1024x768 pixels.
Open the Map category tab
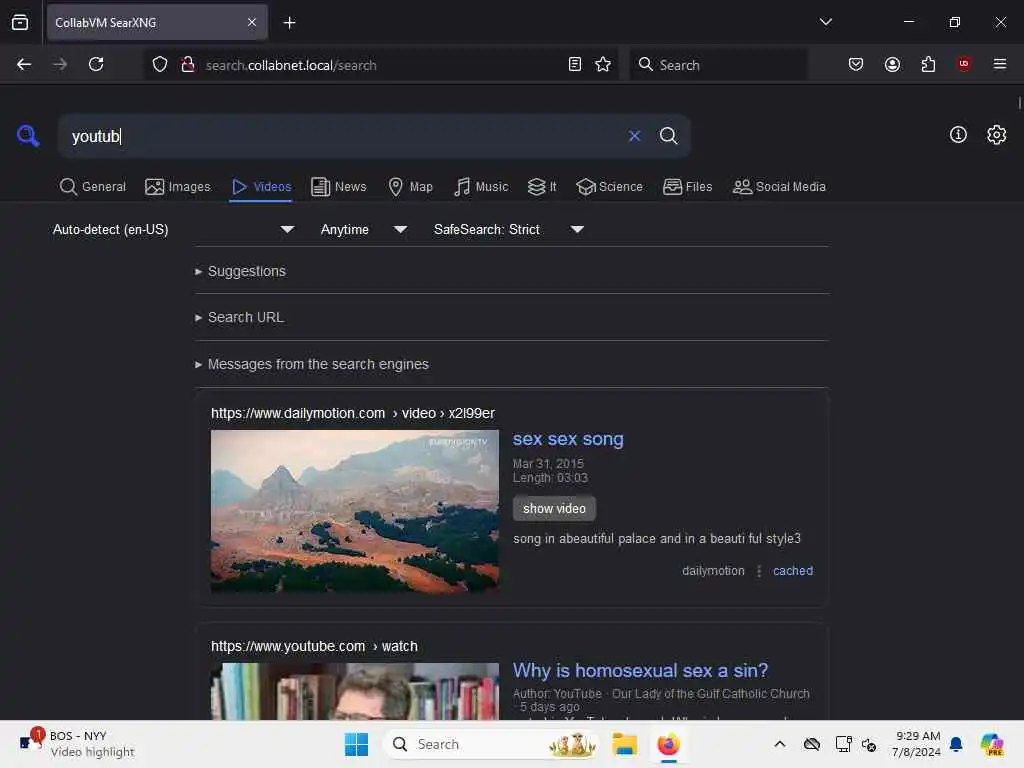(410, 187)
